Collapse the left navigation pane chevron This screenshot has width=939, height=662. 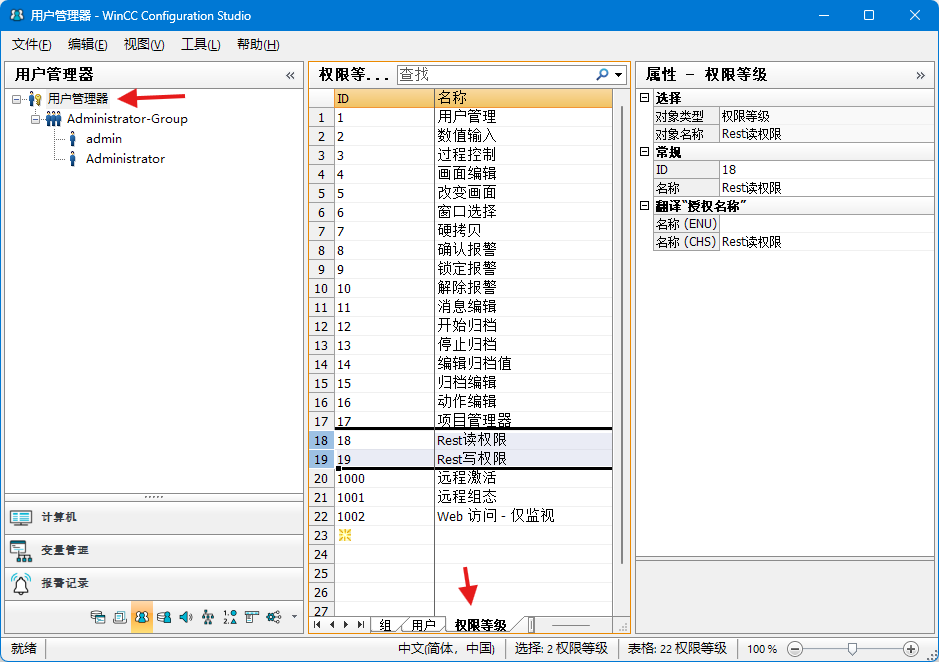point(290,75)
